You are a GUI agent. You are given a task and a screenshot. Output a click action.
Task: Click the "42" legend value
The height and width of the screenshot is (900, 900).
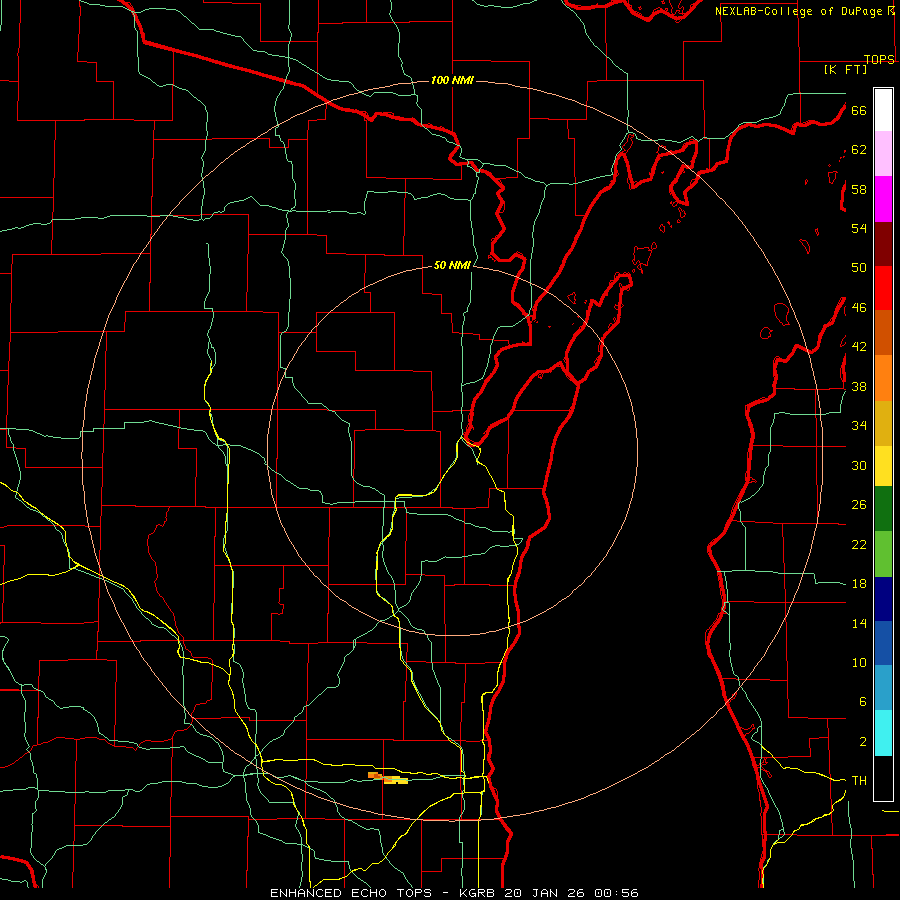point(859,347)
